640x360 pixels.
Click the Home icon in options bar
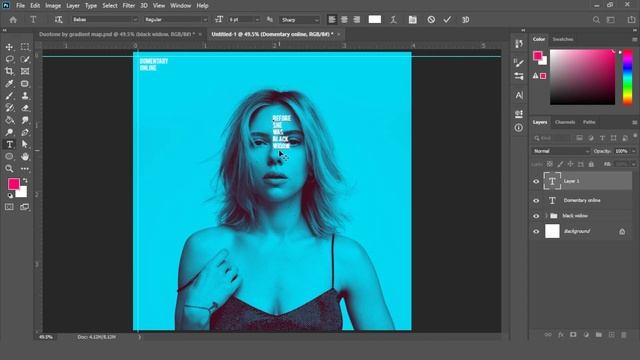tap(13, 20)
